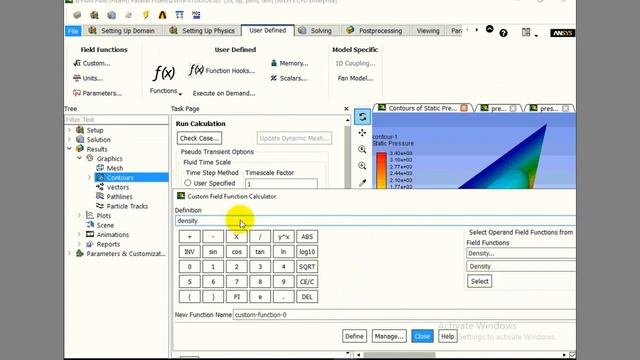Click the Reports icon in the tree
640x360 pixels.
coord(90,244)
